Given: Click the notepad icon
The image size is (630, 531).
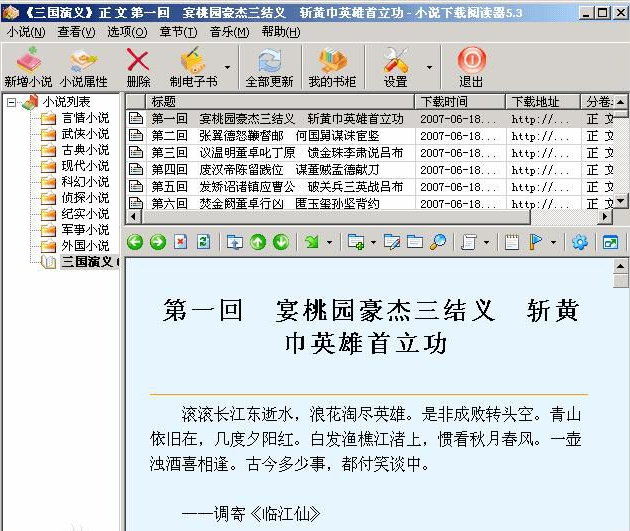Looking at the screenshot, I should (x=512, y=242).
